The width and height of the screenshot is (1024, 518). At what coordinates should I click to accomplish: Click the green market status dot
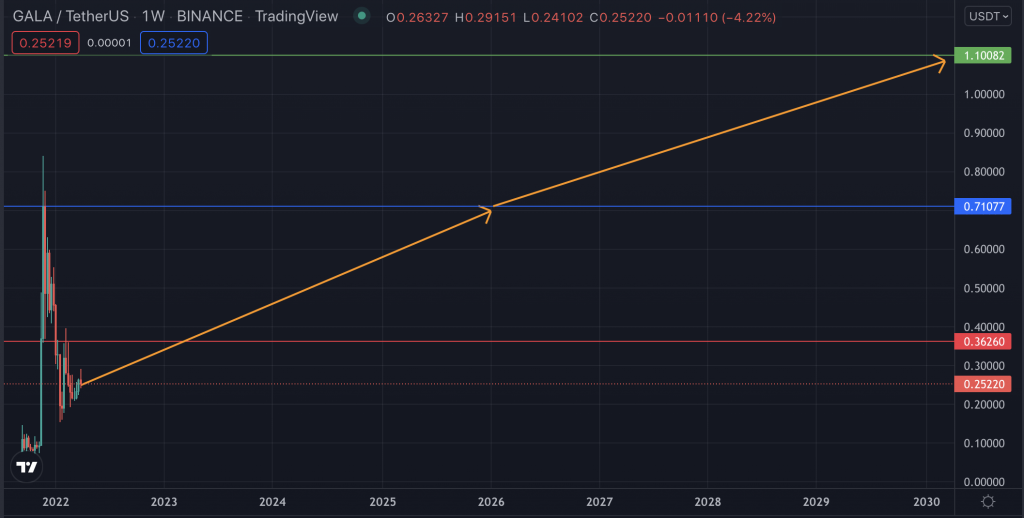[x=361, y=16]
